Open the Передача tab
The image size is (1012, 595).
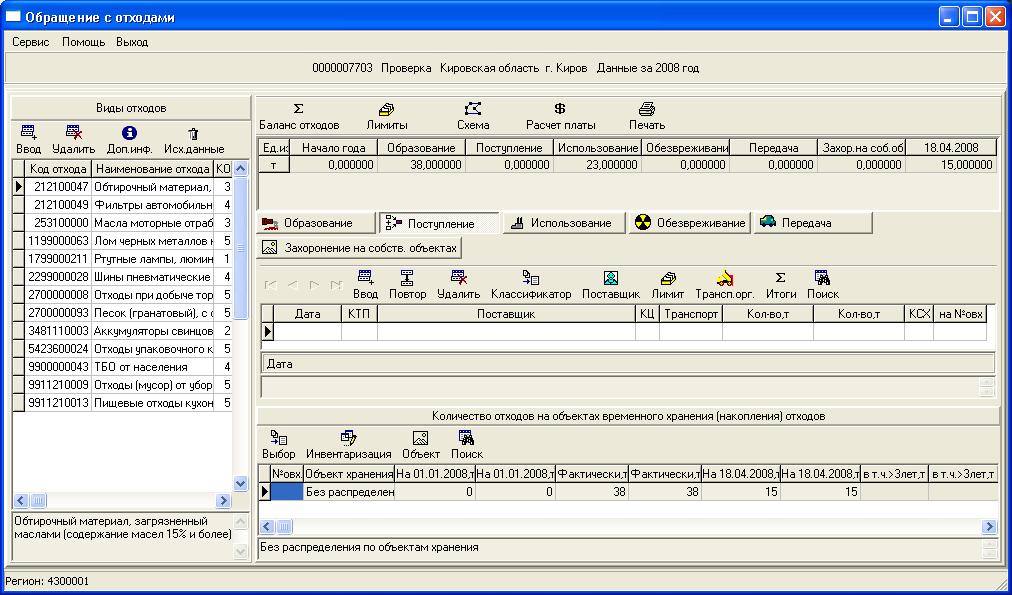796,223
